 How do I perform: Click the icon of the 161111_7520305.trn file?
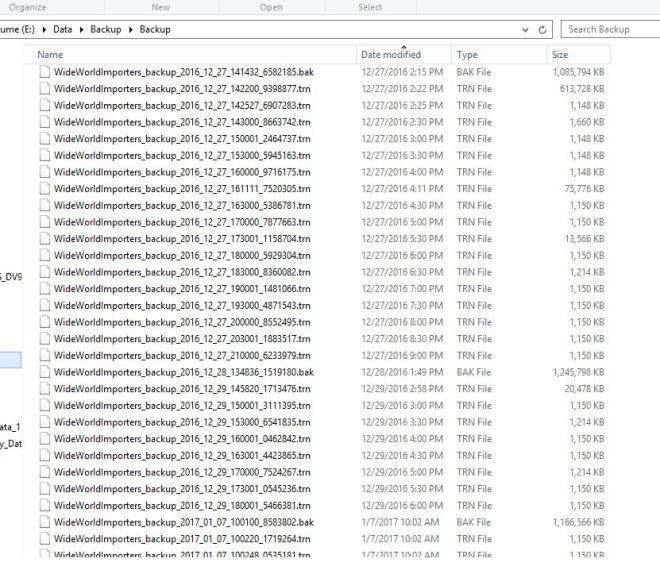click(x=43, y=189)
